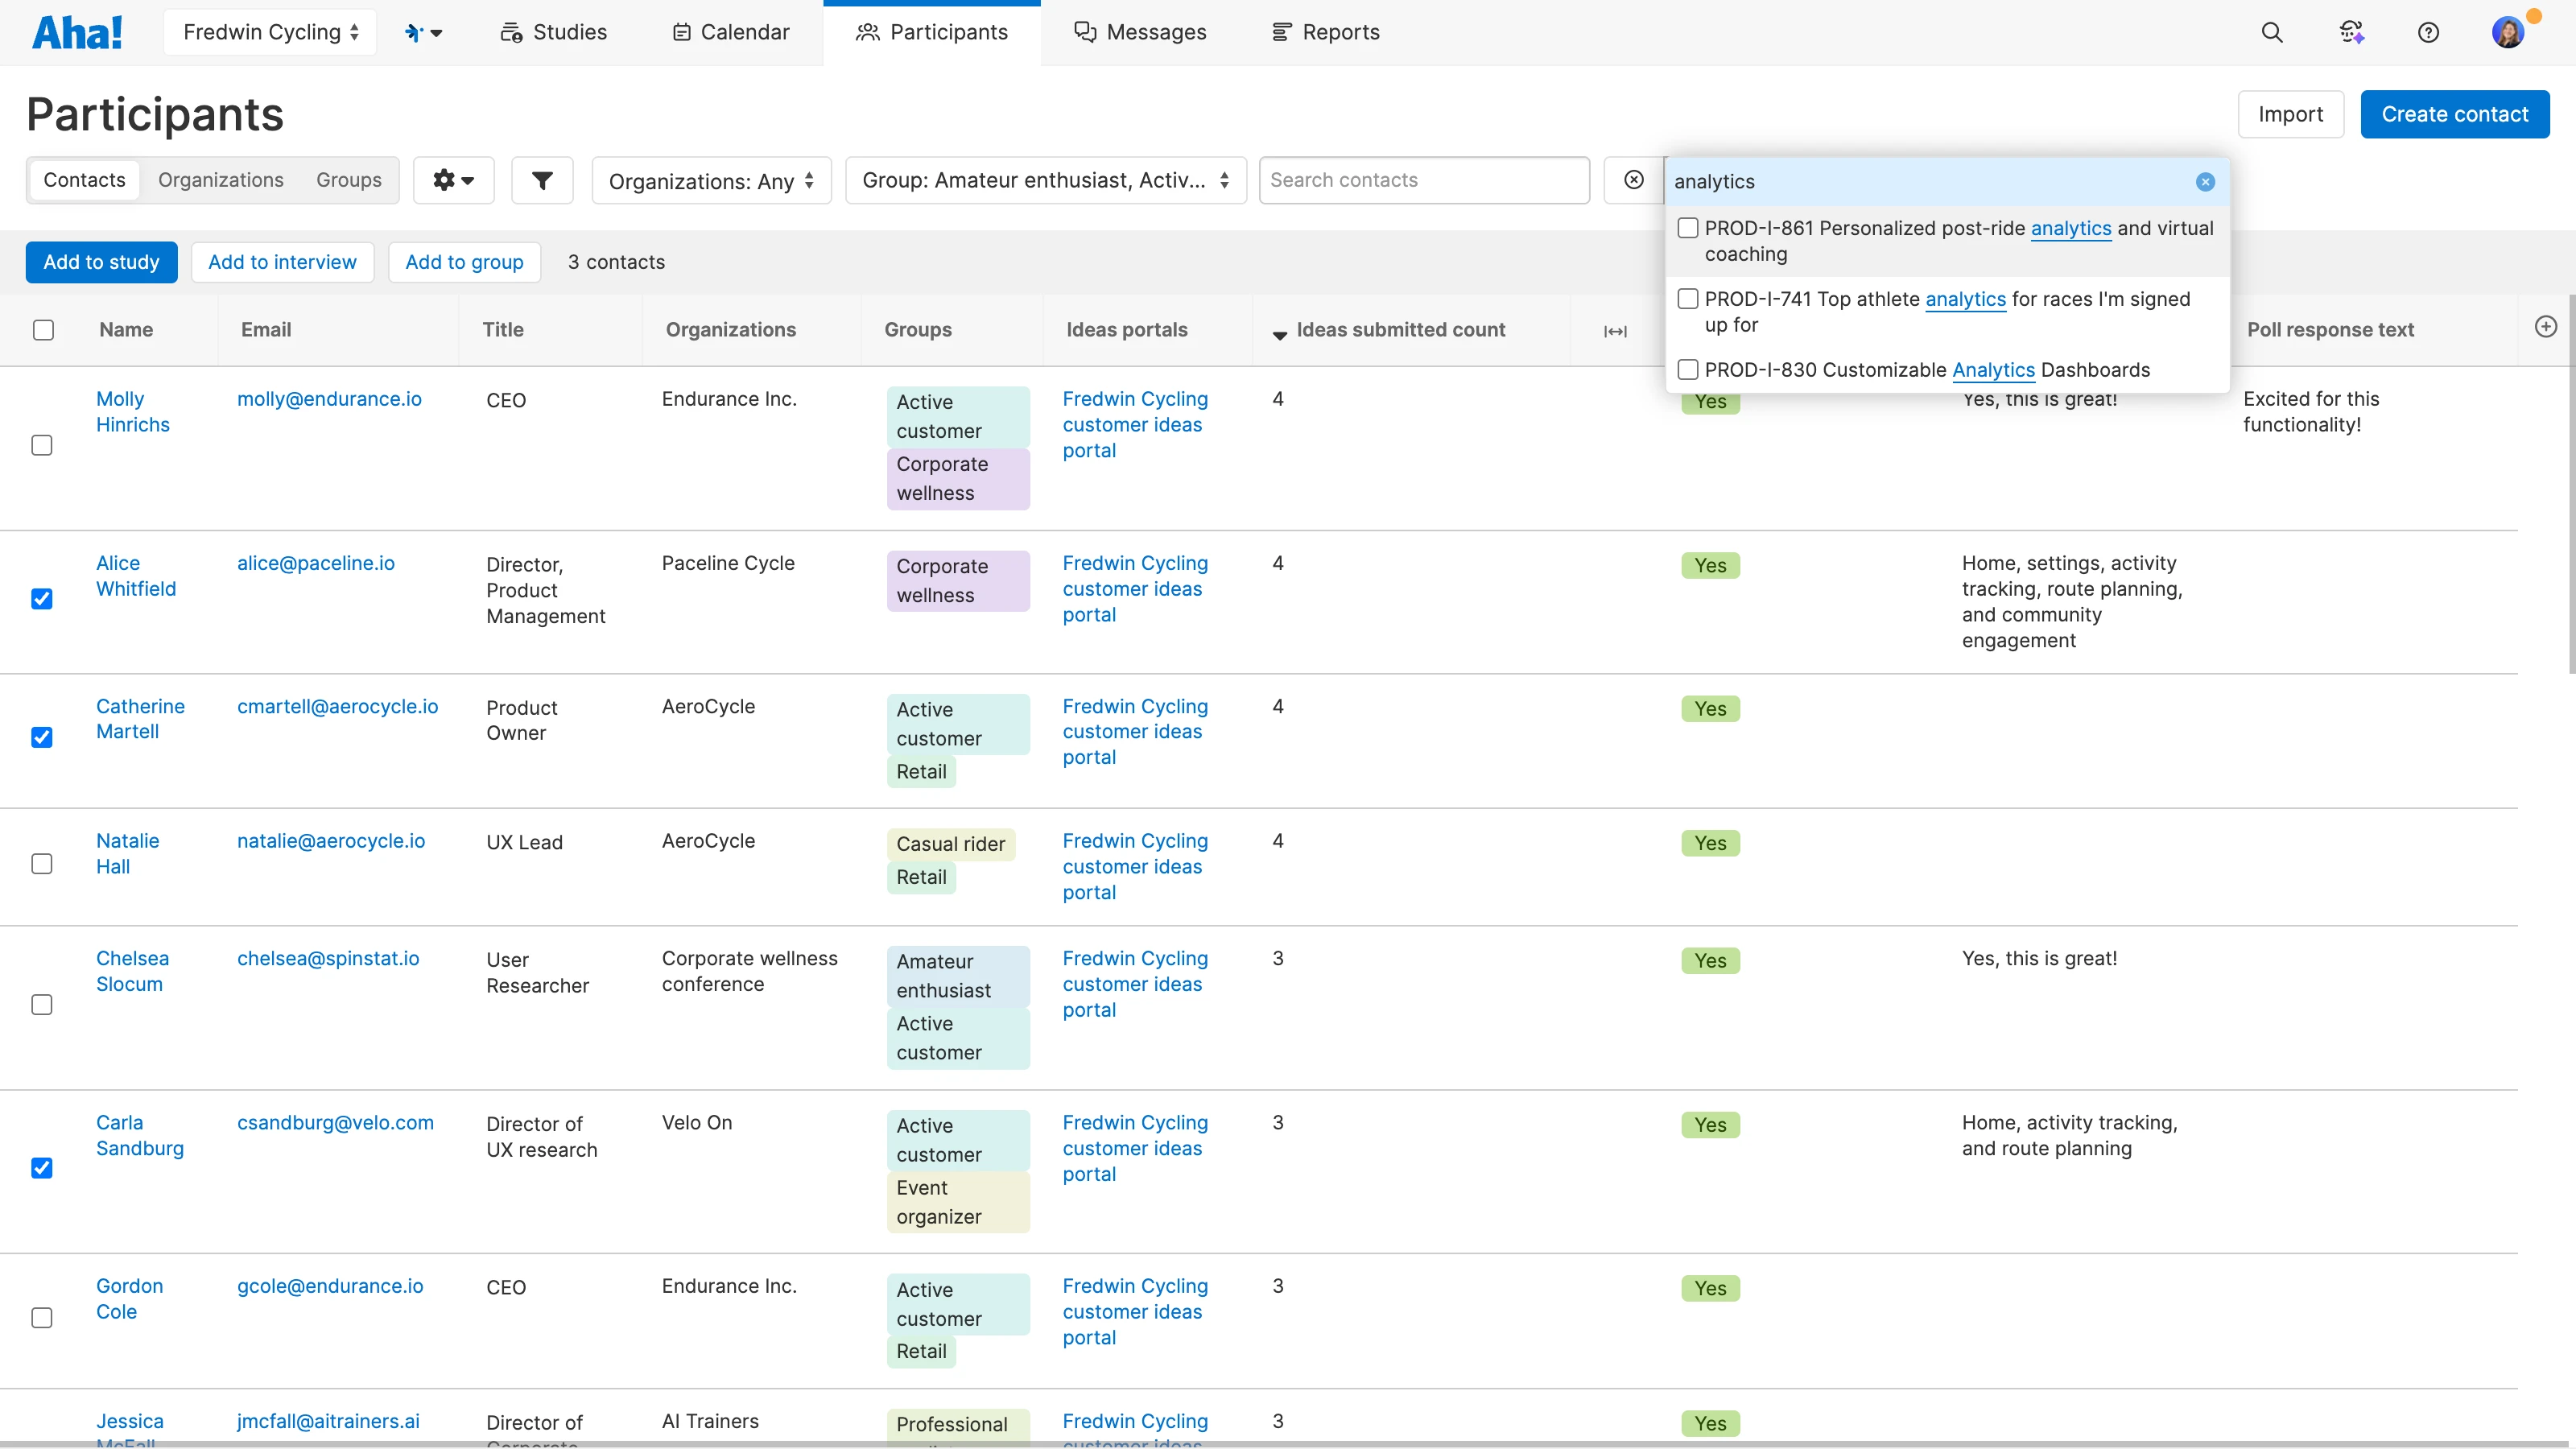Viewport: 2576px width, 1449px height.
Task: Select the Contacts view tab
Action: (x=84, y=180)
